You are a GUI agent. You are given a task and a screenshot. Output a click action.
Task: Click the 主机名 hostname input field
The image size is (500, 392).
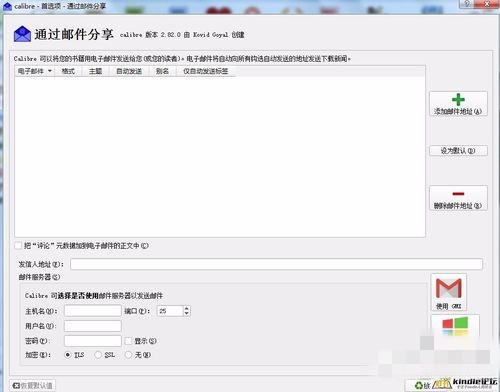click(93, 311)
